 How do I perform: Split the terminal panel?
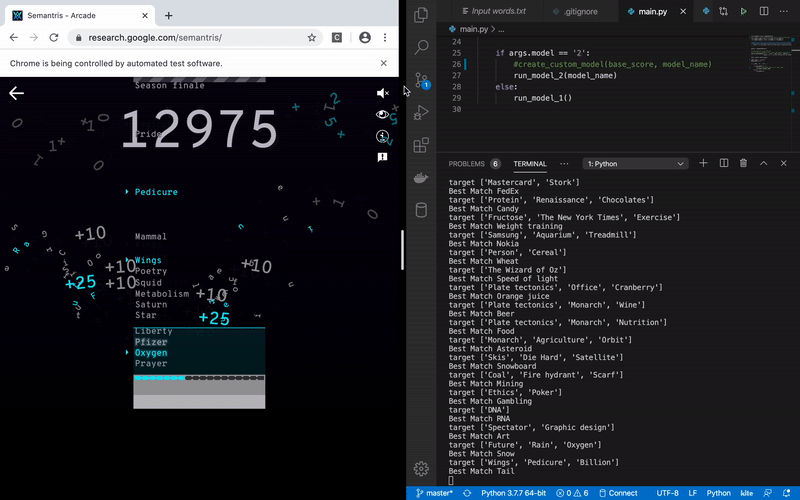723,163
